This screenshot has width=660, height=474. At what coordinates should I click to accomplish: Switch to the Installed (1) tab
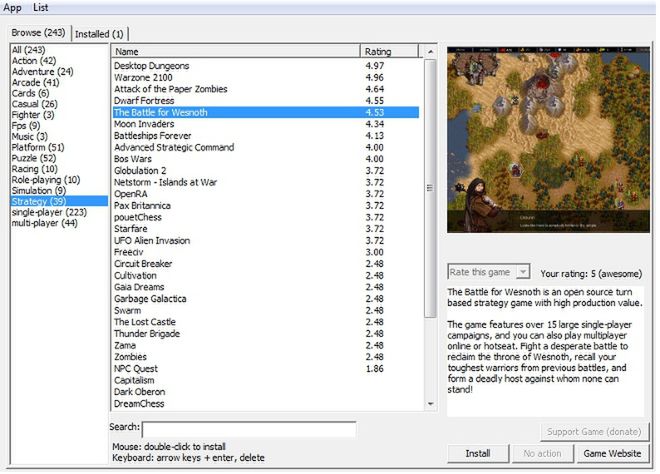tap(99, 34)
